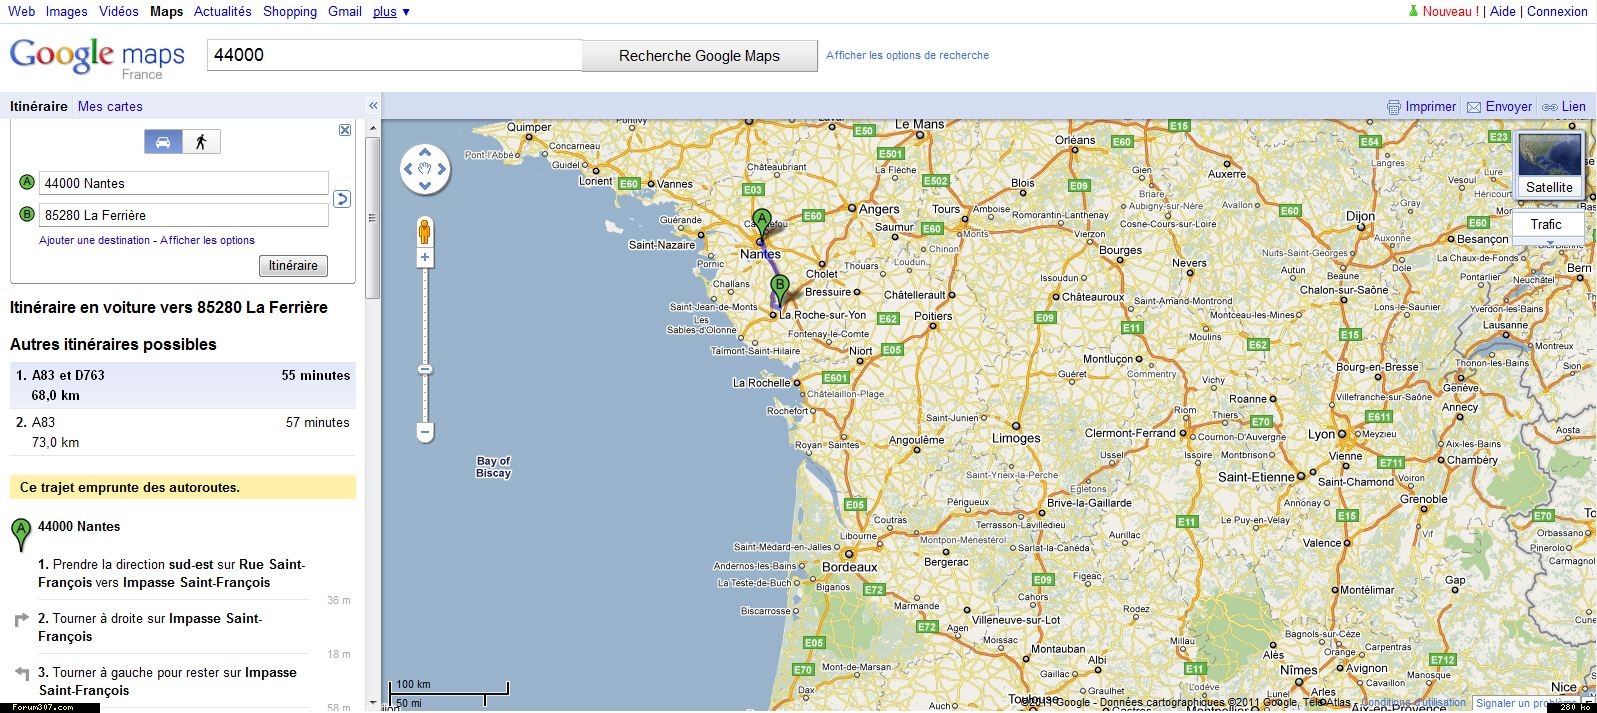Expand 'Afficher les options de recherche'

[x=907, y=56]
